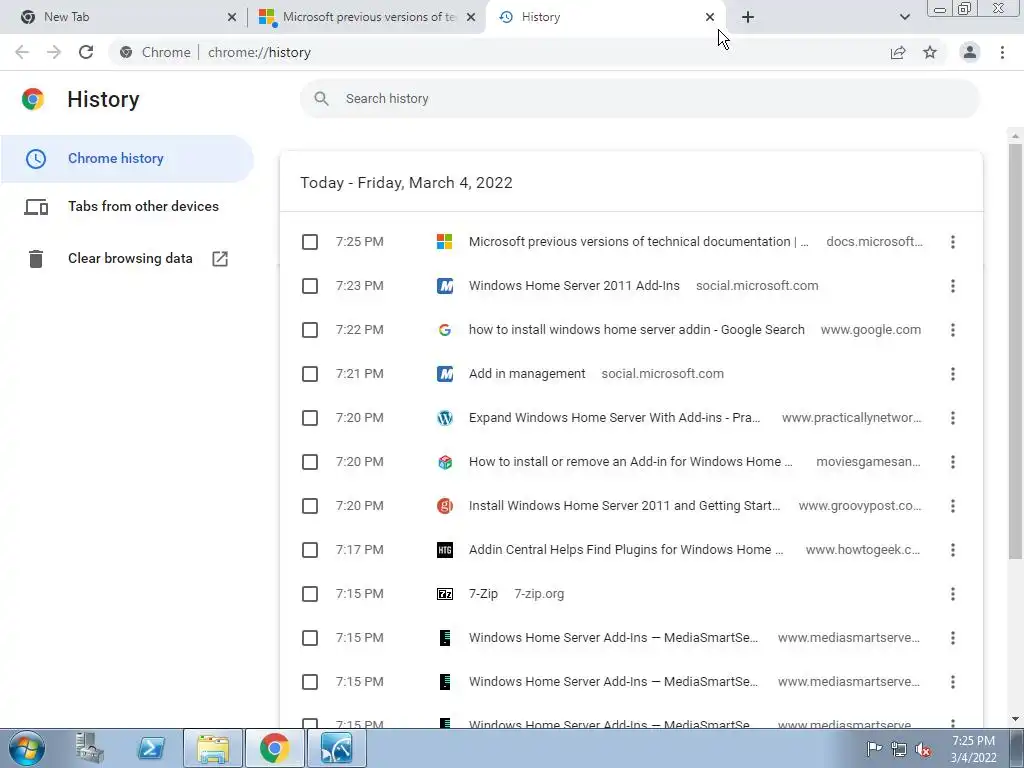Screen dimensions: 1024x768
Task: Open more actions for Windows Home Server 2011 Add-Ins
Action: pos(953,286)
